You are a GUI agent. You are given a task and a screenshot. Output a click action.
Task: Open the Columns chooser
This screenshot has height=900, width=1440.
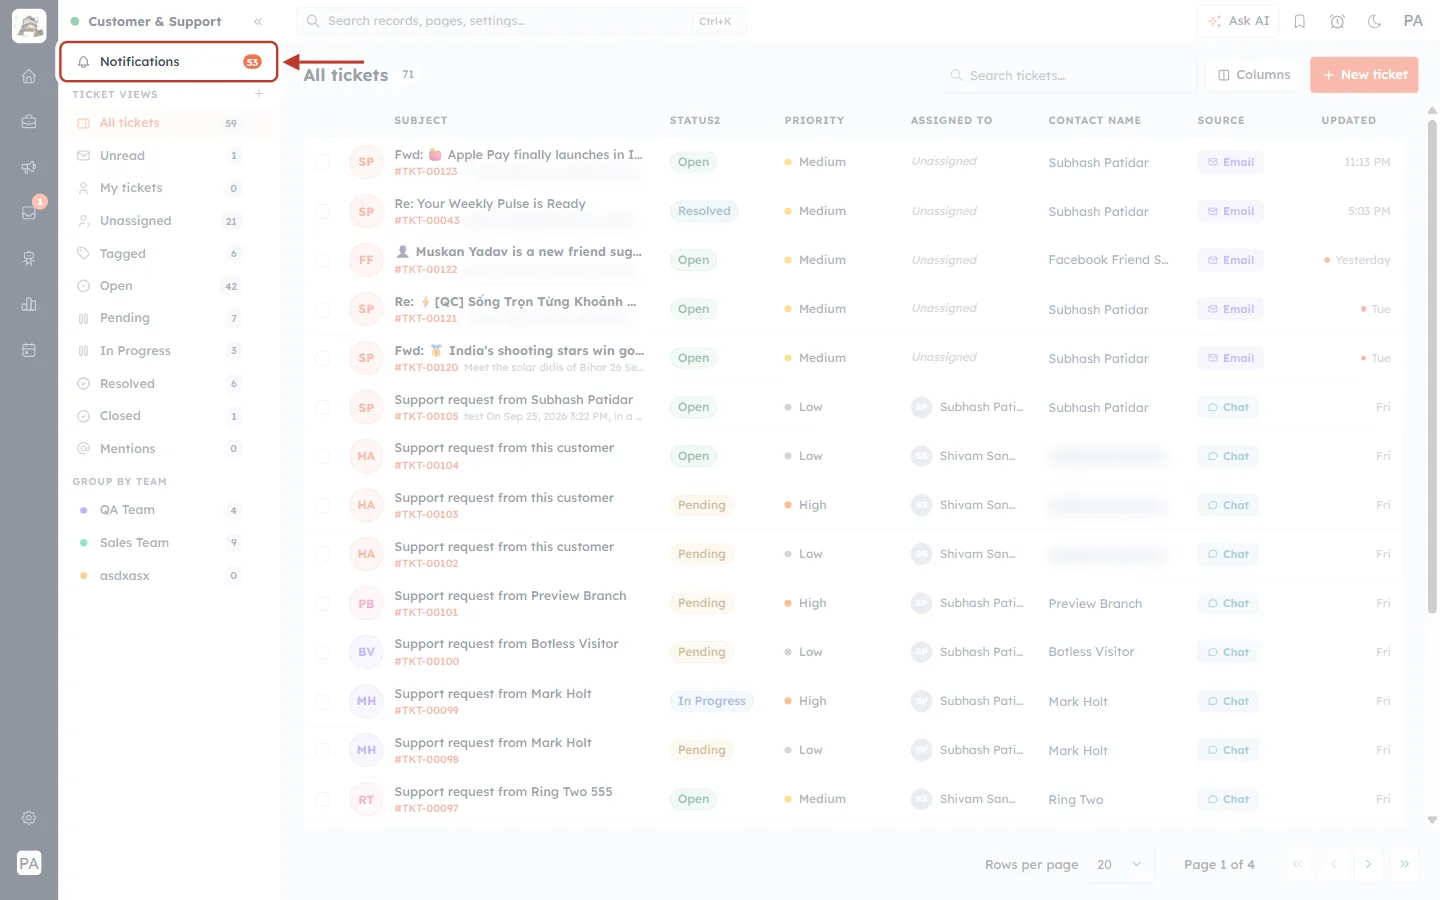[x=1254, y=75]
